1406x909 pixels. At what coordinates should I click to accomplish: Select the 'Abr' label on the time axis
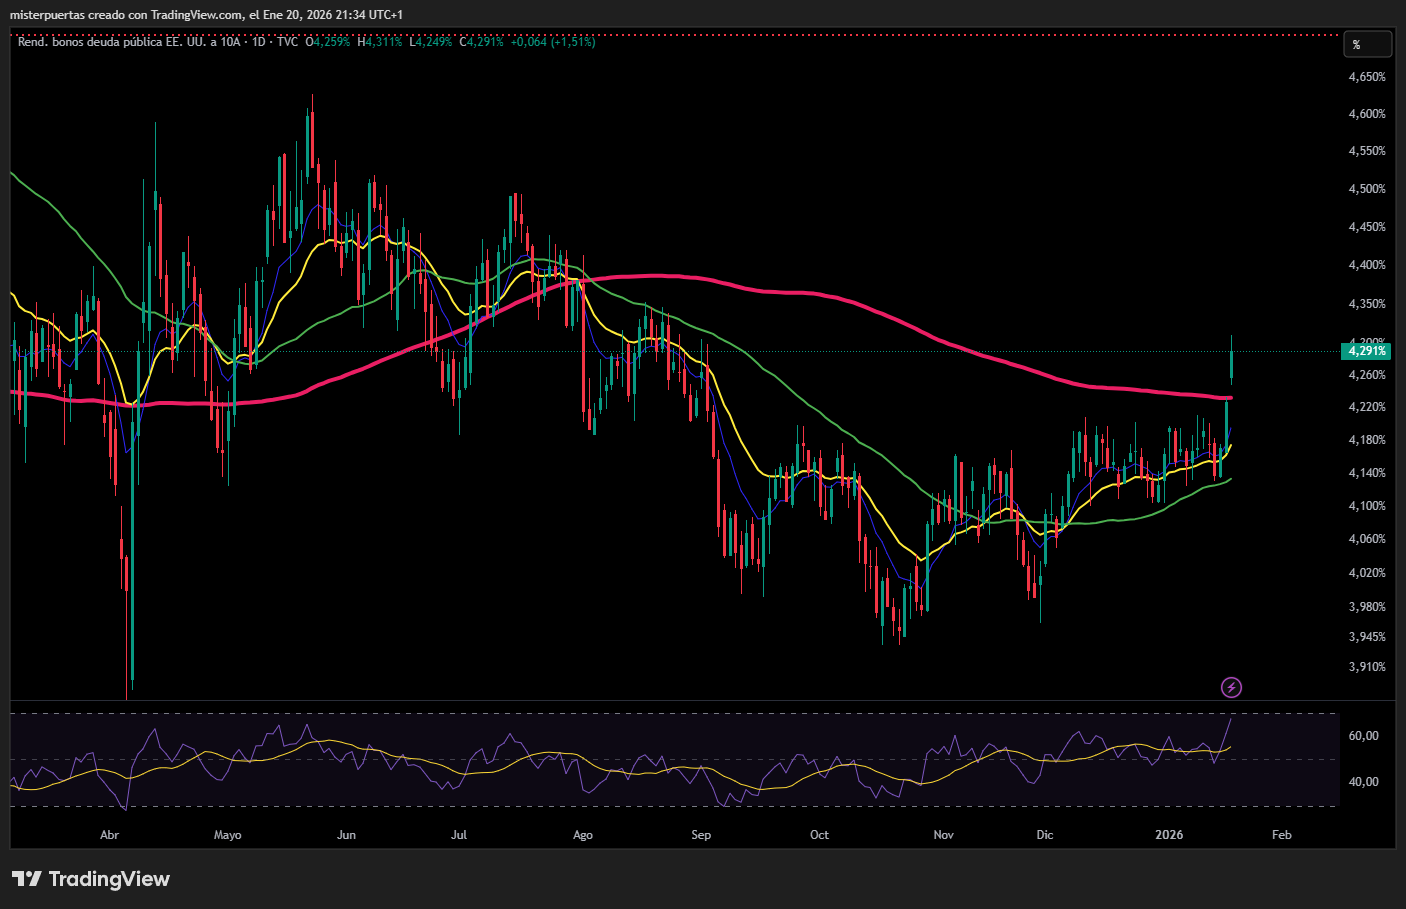click(x=110, y=835)
